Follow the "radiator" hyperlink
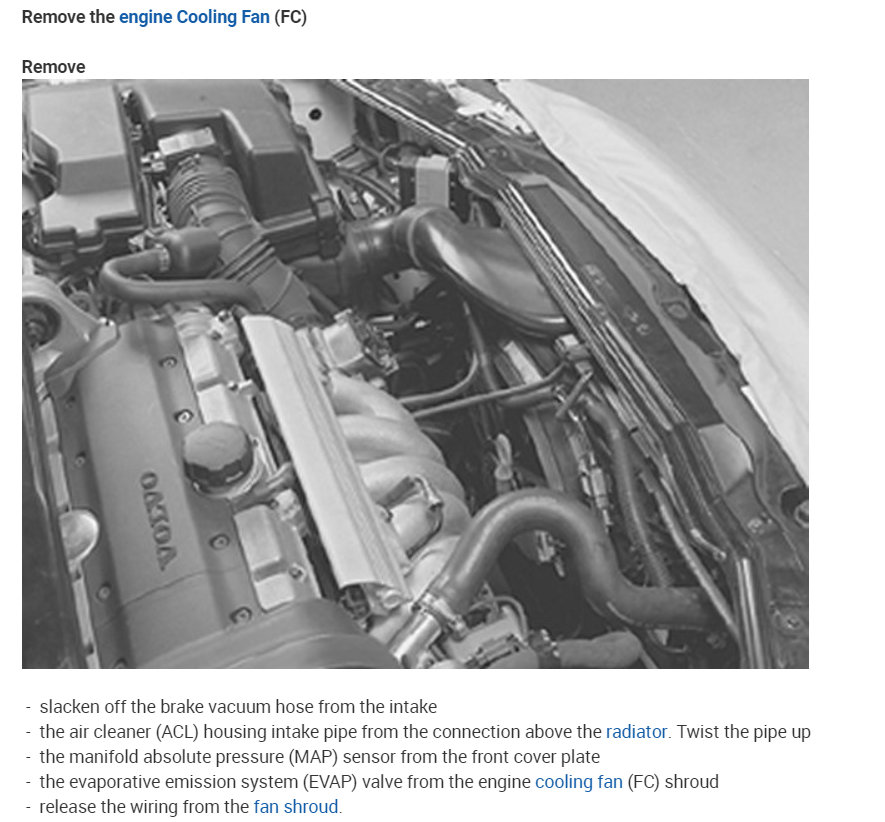 click(636, 732)
